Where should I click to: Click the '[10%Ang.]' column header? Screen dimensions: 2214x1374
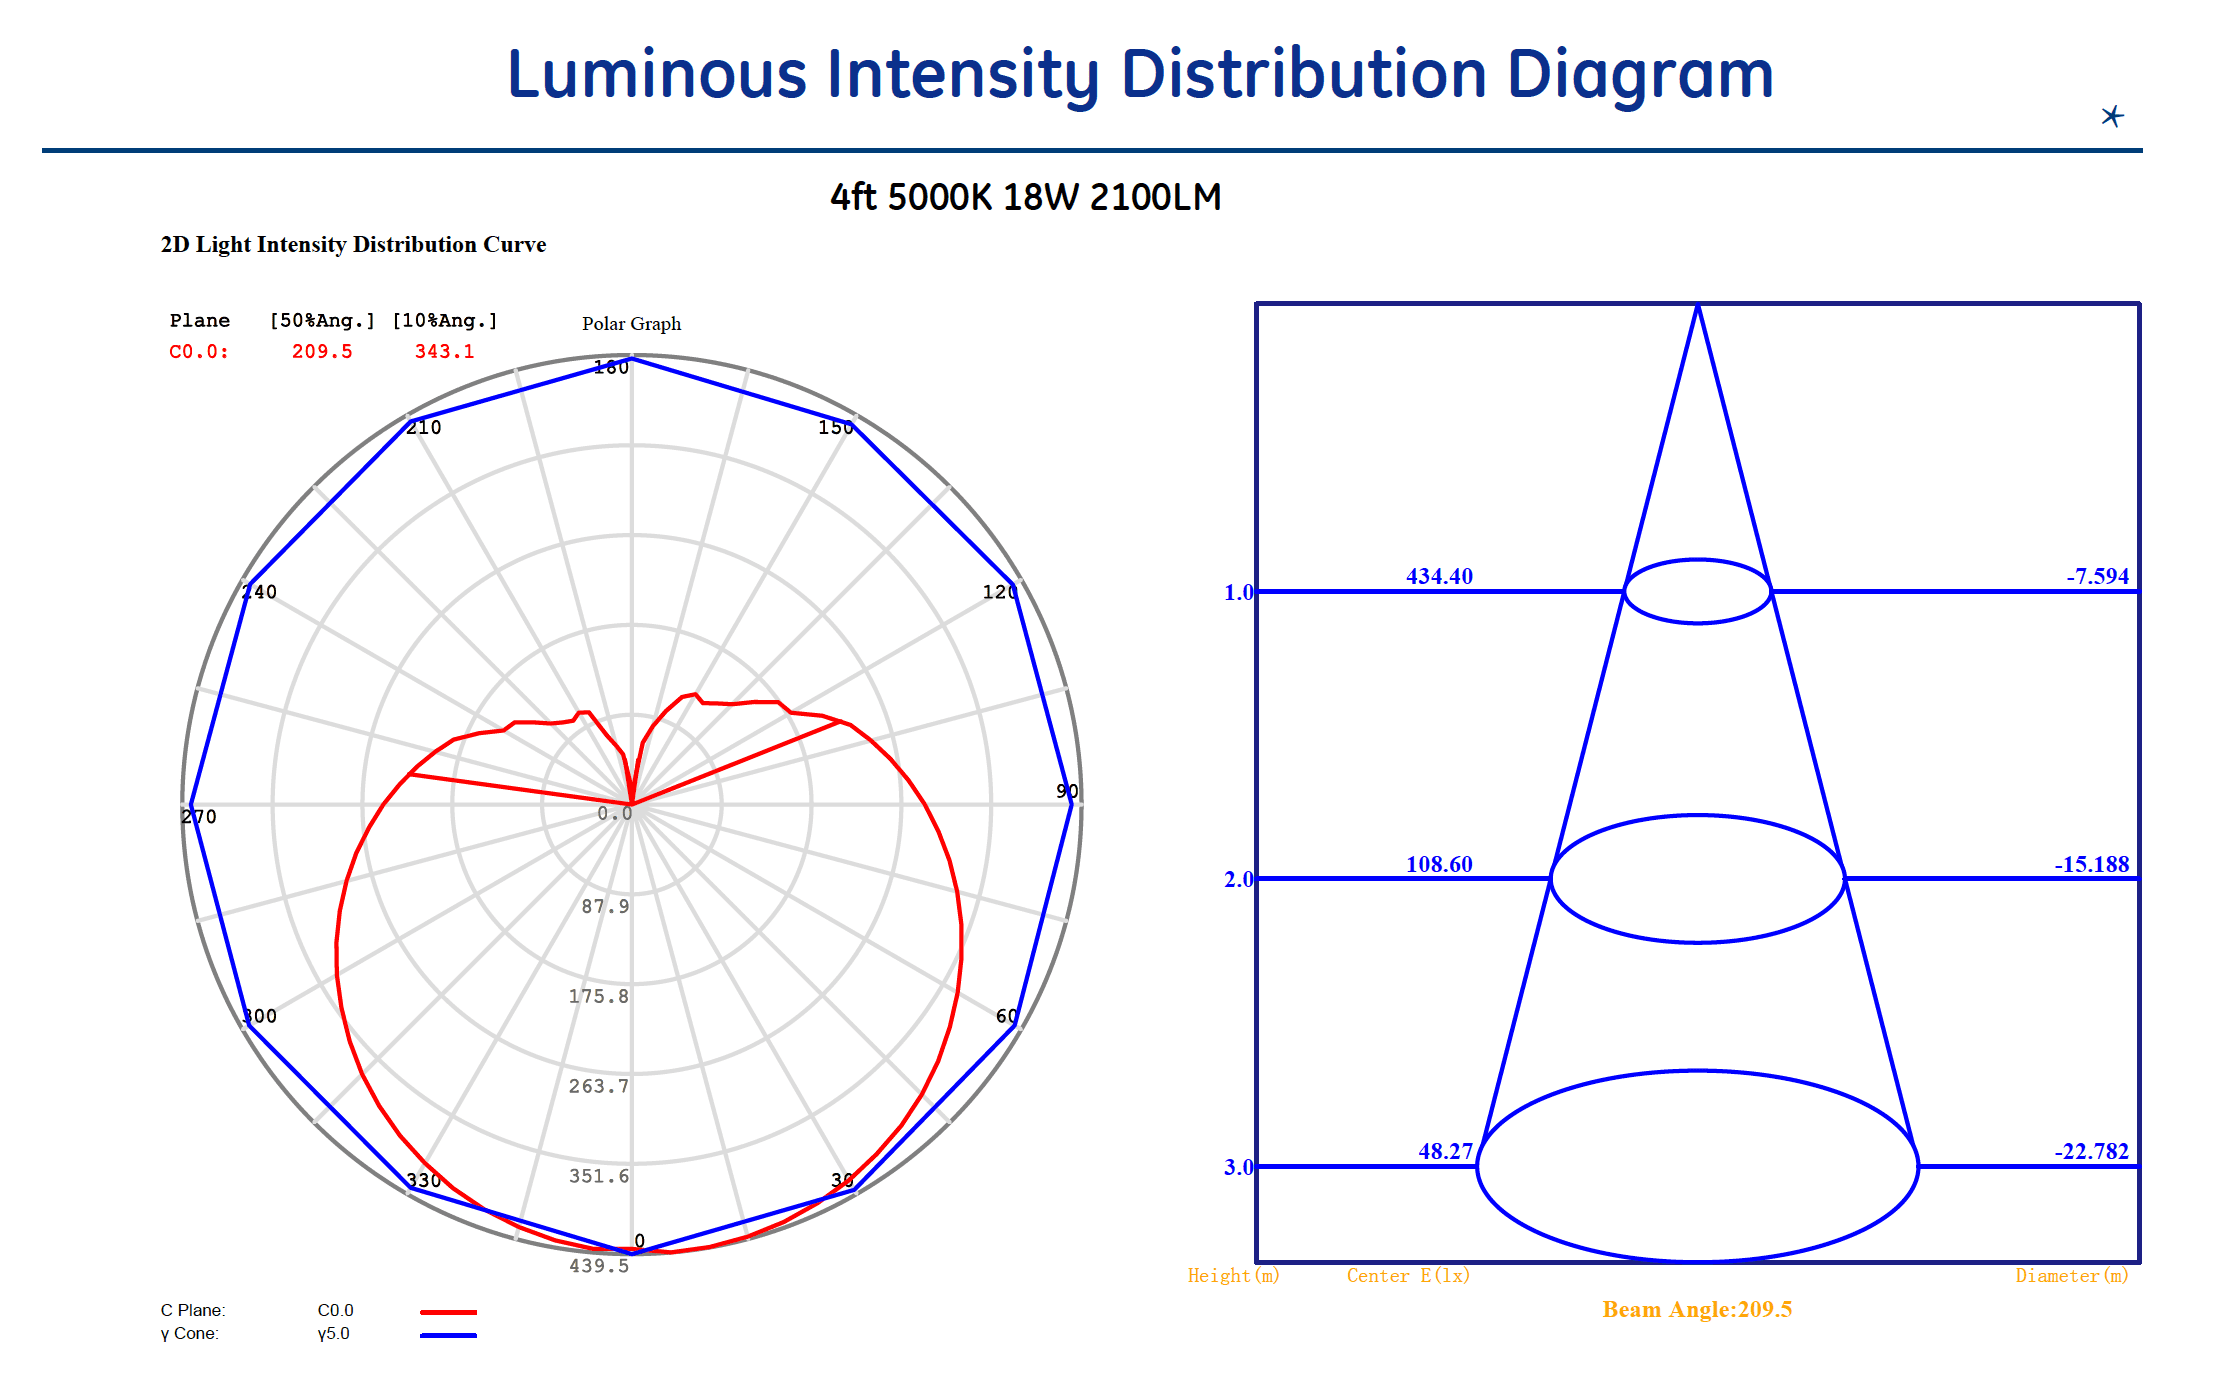click(445, 320)
